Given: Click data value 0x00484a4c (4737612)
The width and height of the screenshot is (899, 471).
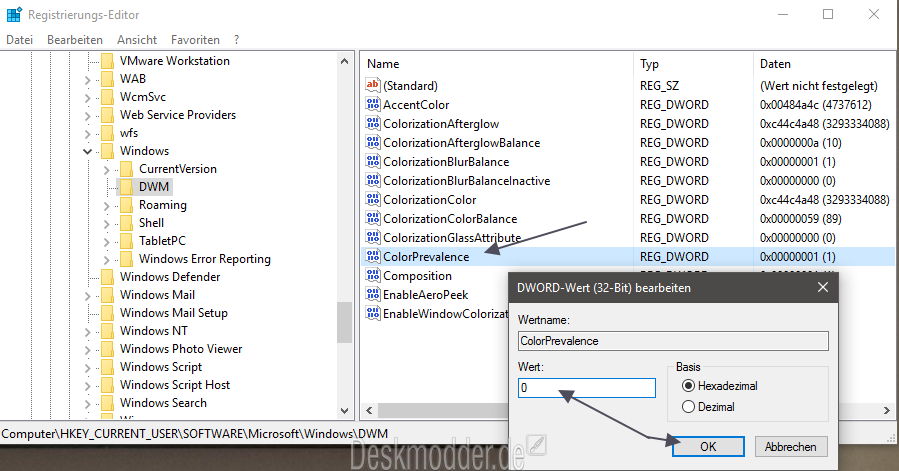Looking at the screenshot, I should [x=815, y=104].
